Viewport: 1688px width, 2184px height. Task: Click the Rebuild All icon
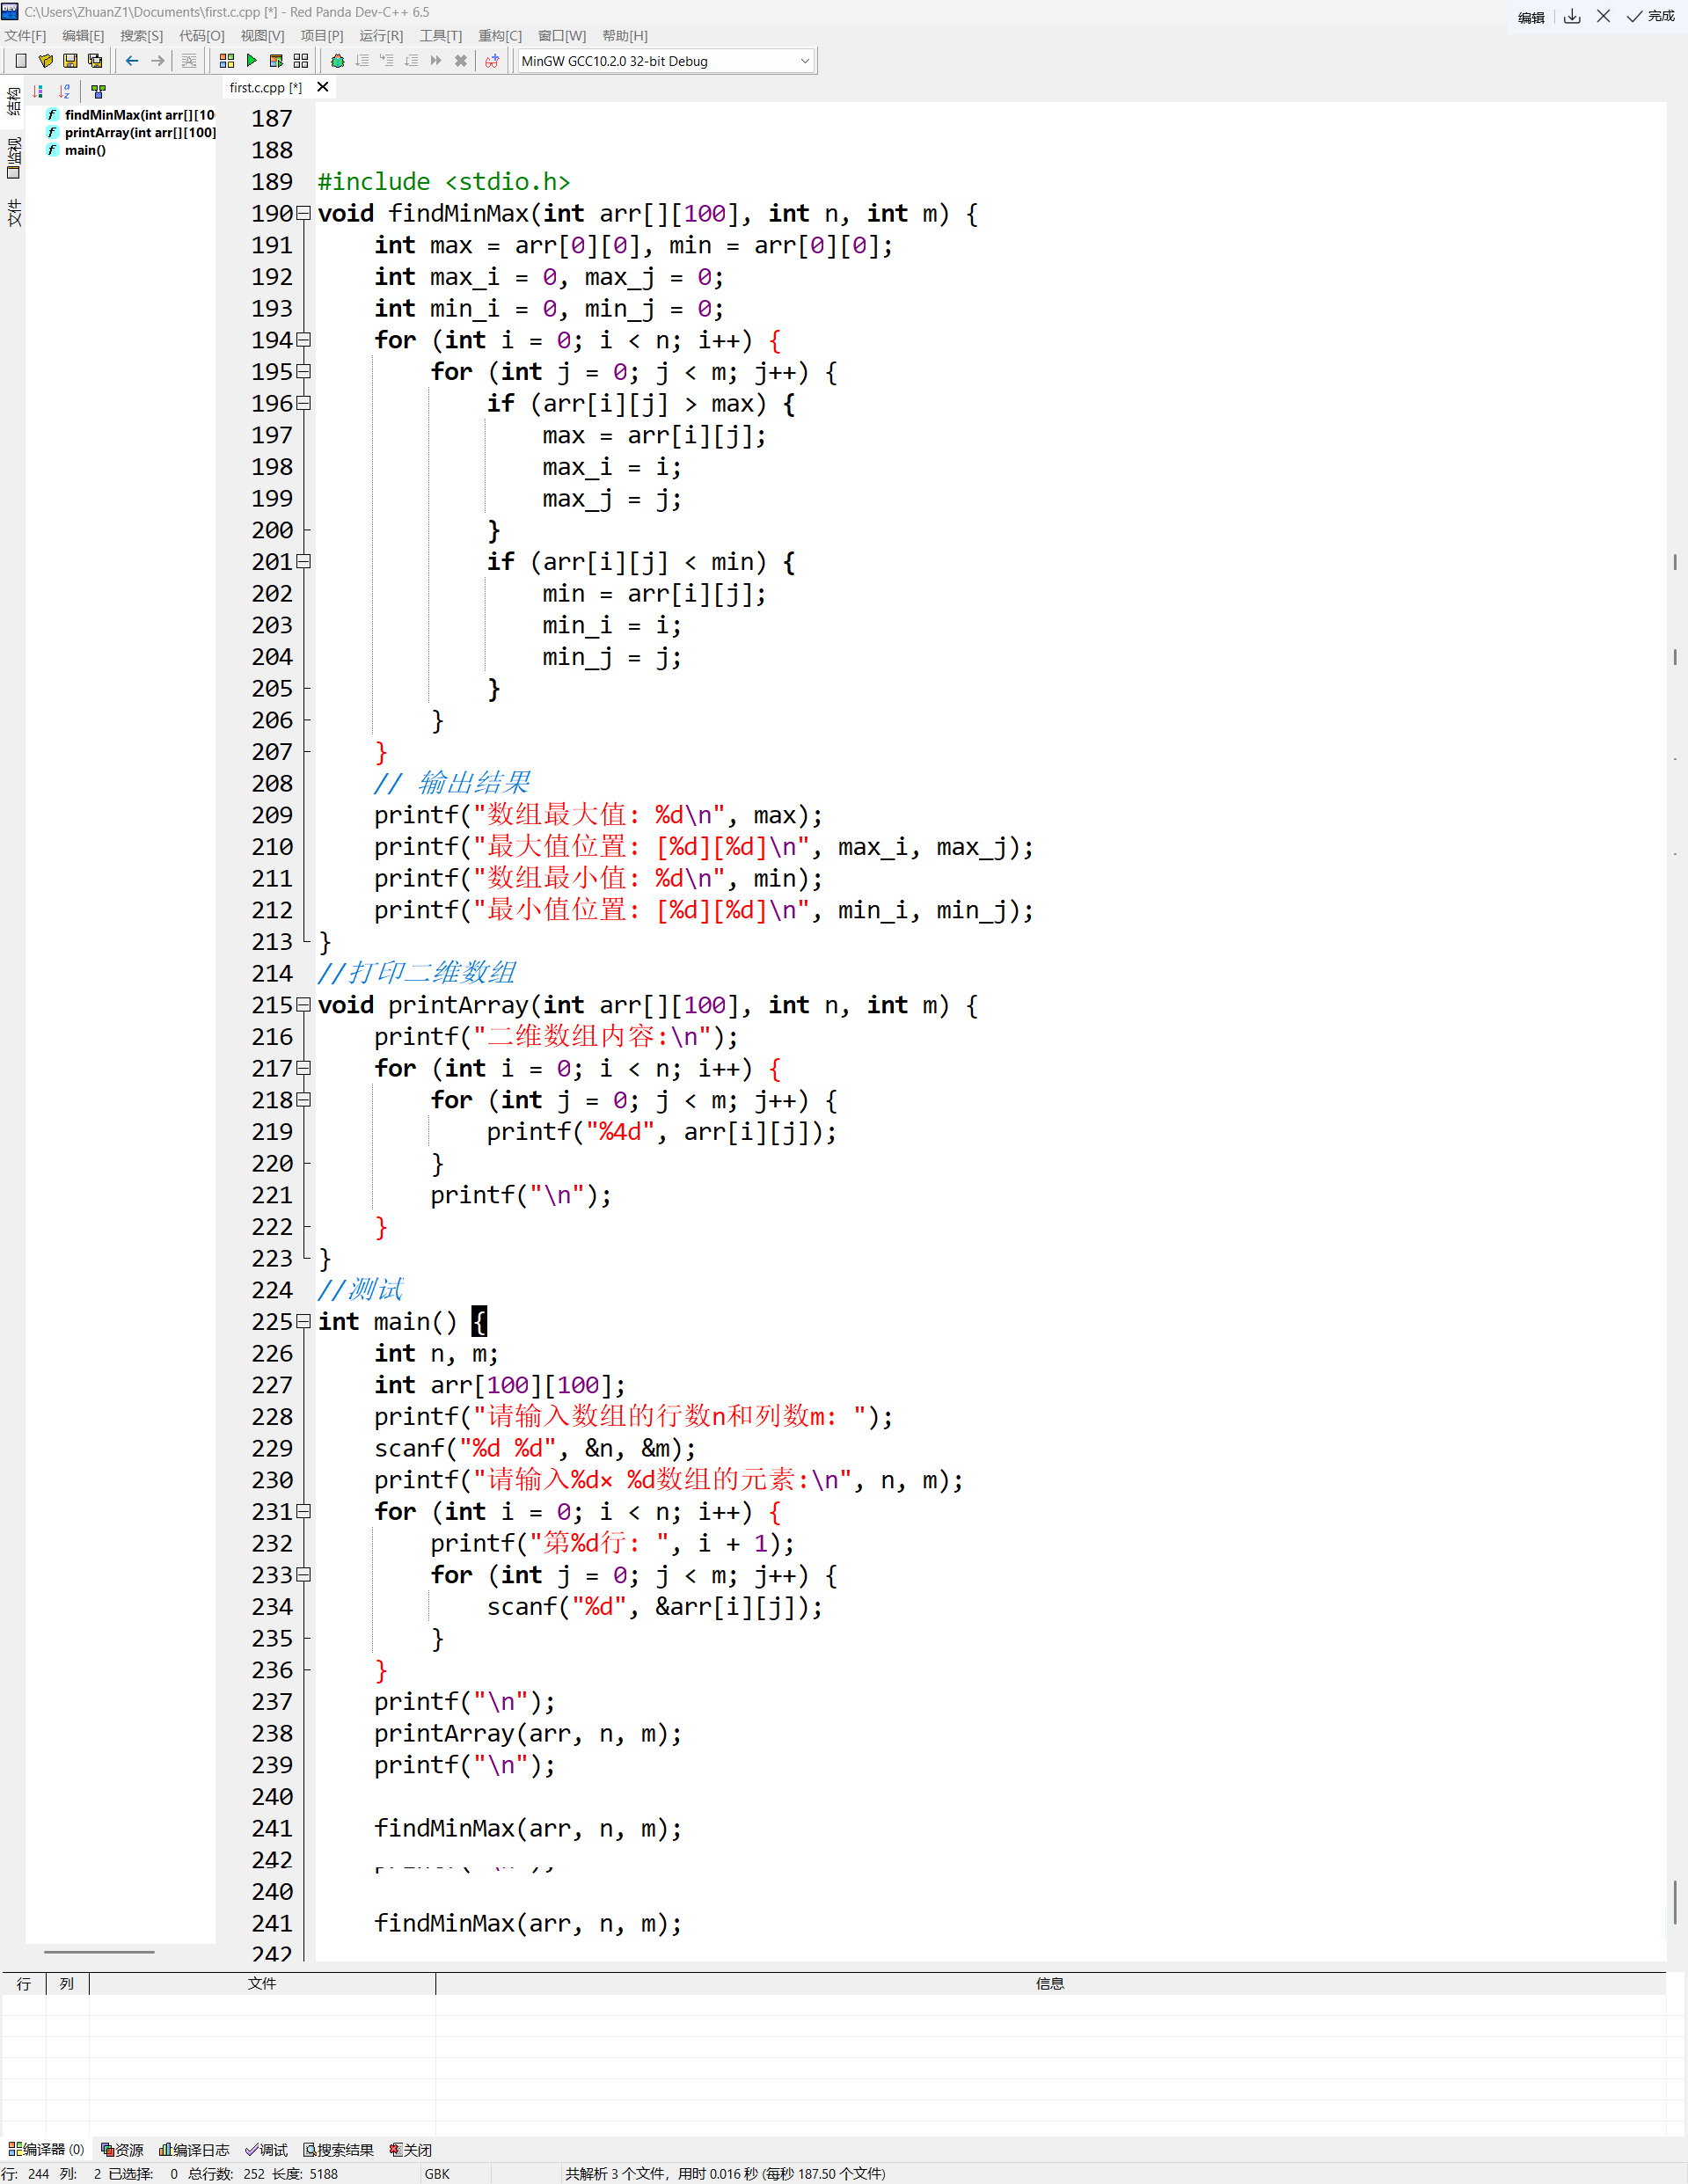tap(301, 61)
